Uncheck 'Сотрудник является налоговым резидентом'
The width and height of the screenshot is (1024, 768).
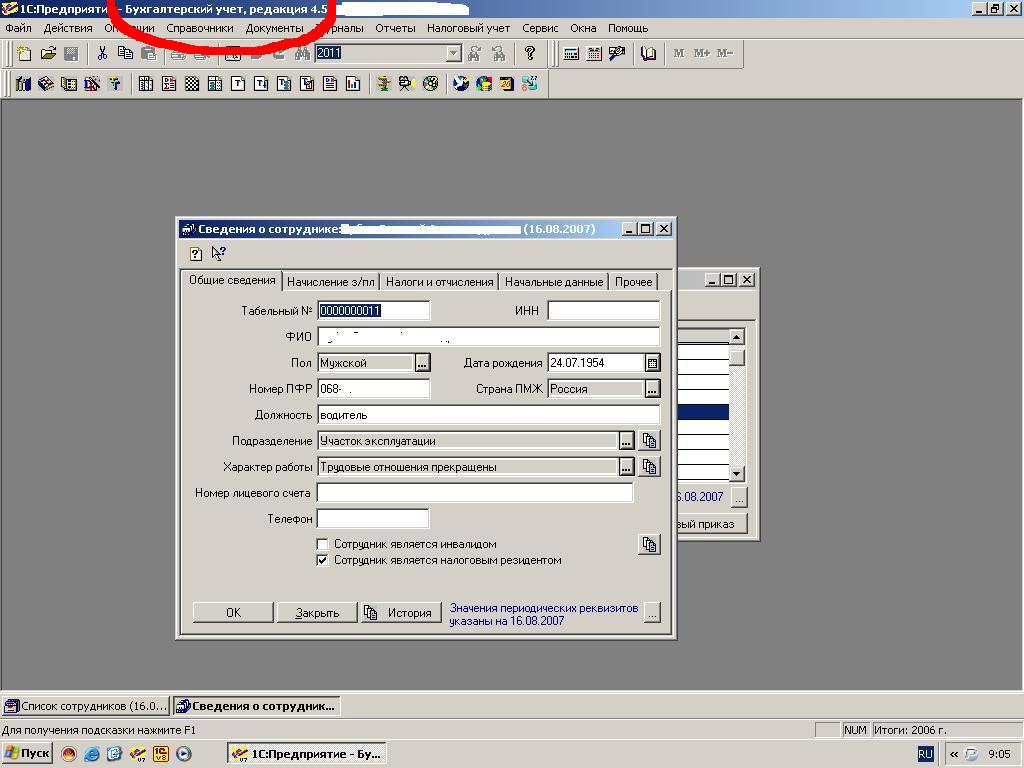[x=322, y=560]
